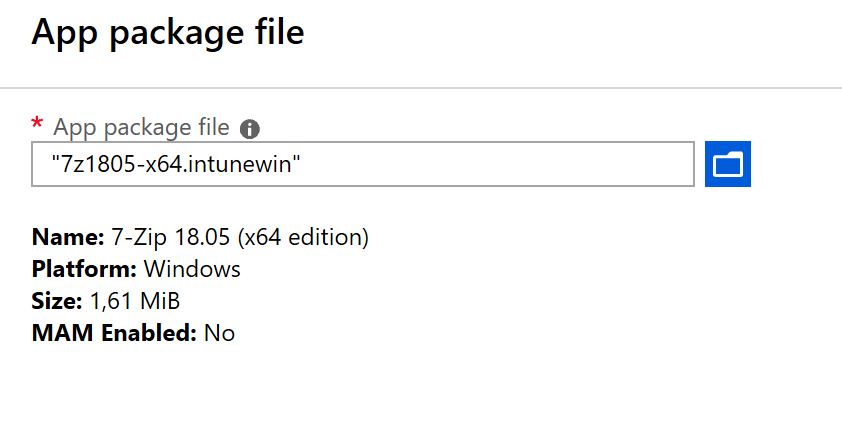This screenshot has width=842, height=438.
Task: Click the App package file field label
Action: coord(141,128)
